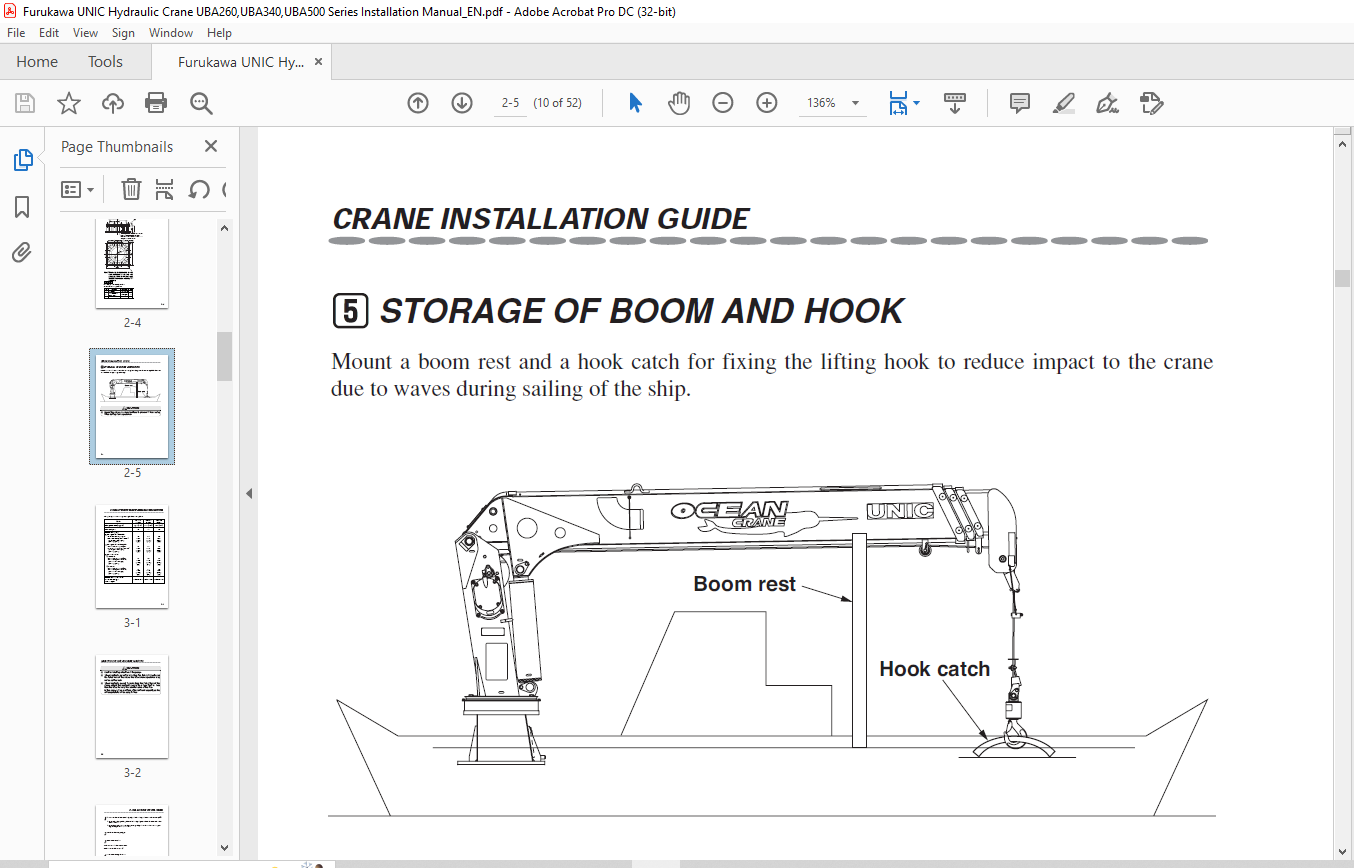
Task: Go to the next page arrow
Action: [x=462, y=103]
